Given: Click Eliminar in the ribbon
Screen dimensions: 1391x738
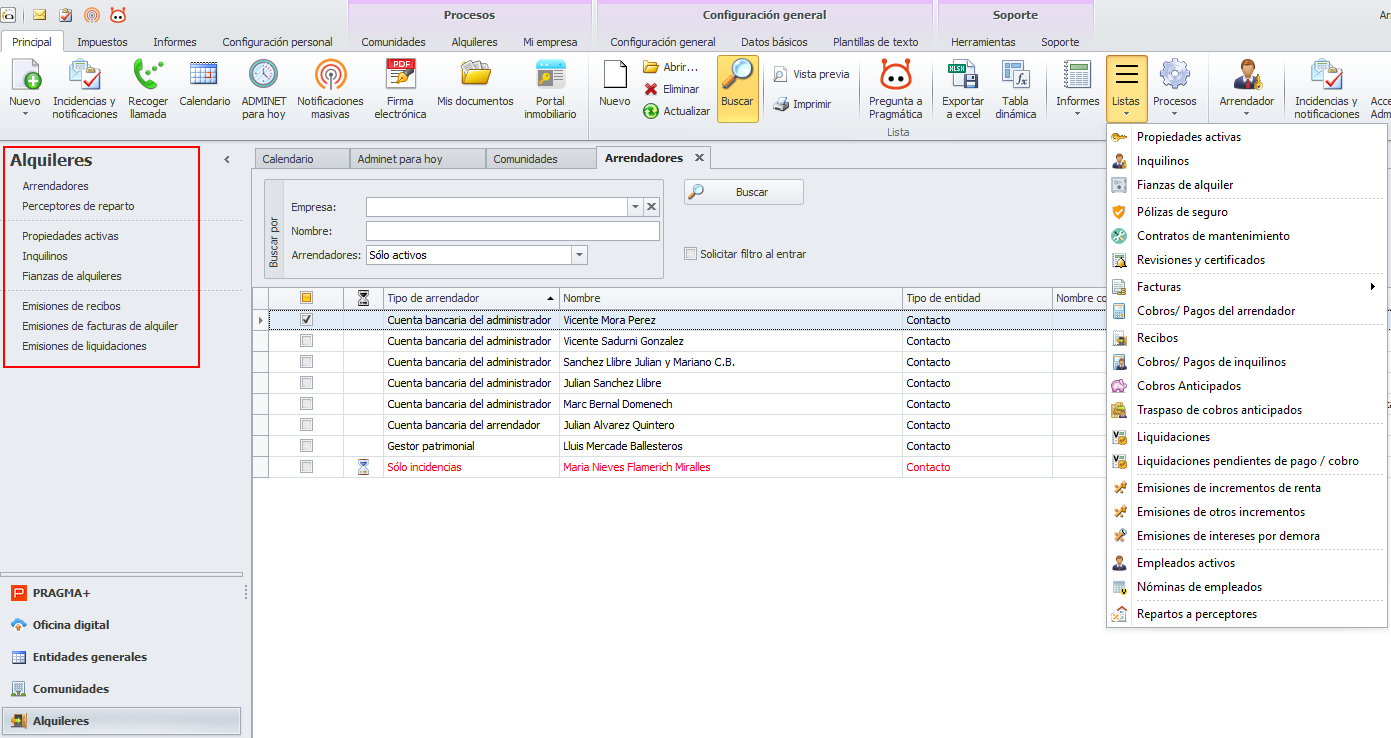Looking at the screenshot, I should (x=671, y=89).
